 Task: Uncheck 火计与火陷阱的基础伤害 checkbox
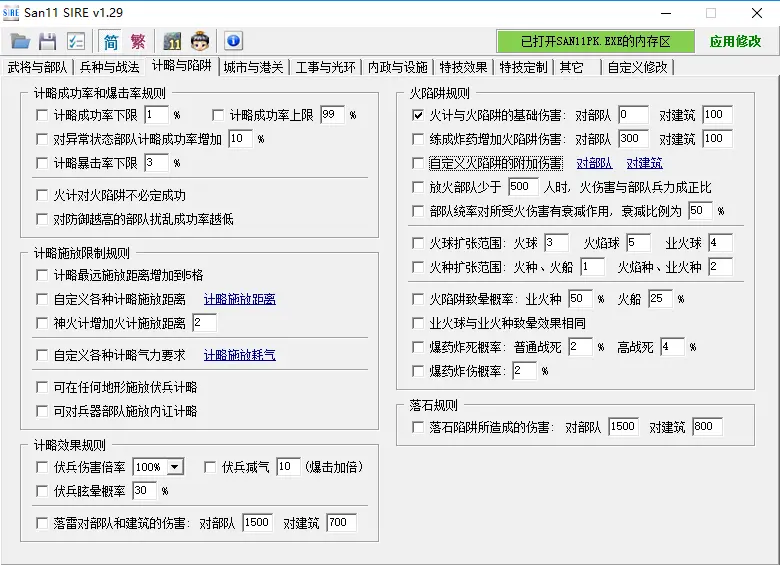[x=418, y=115]
